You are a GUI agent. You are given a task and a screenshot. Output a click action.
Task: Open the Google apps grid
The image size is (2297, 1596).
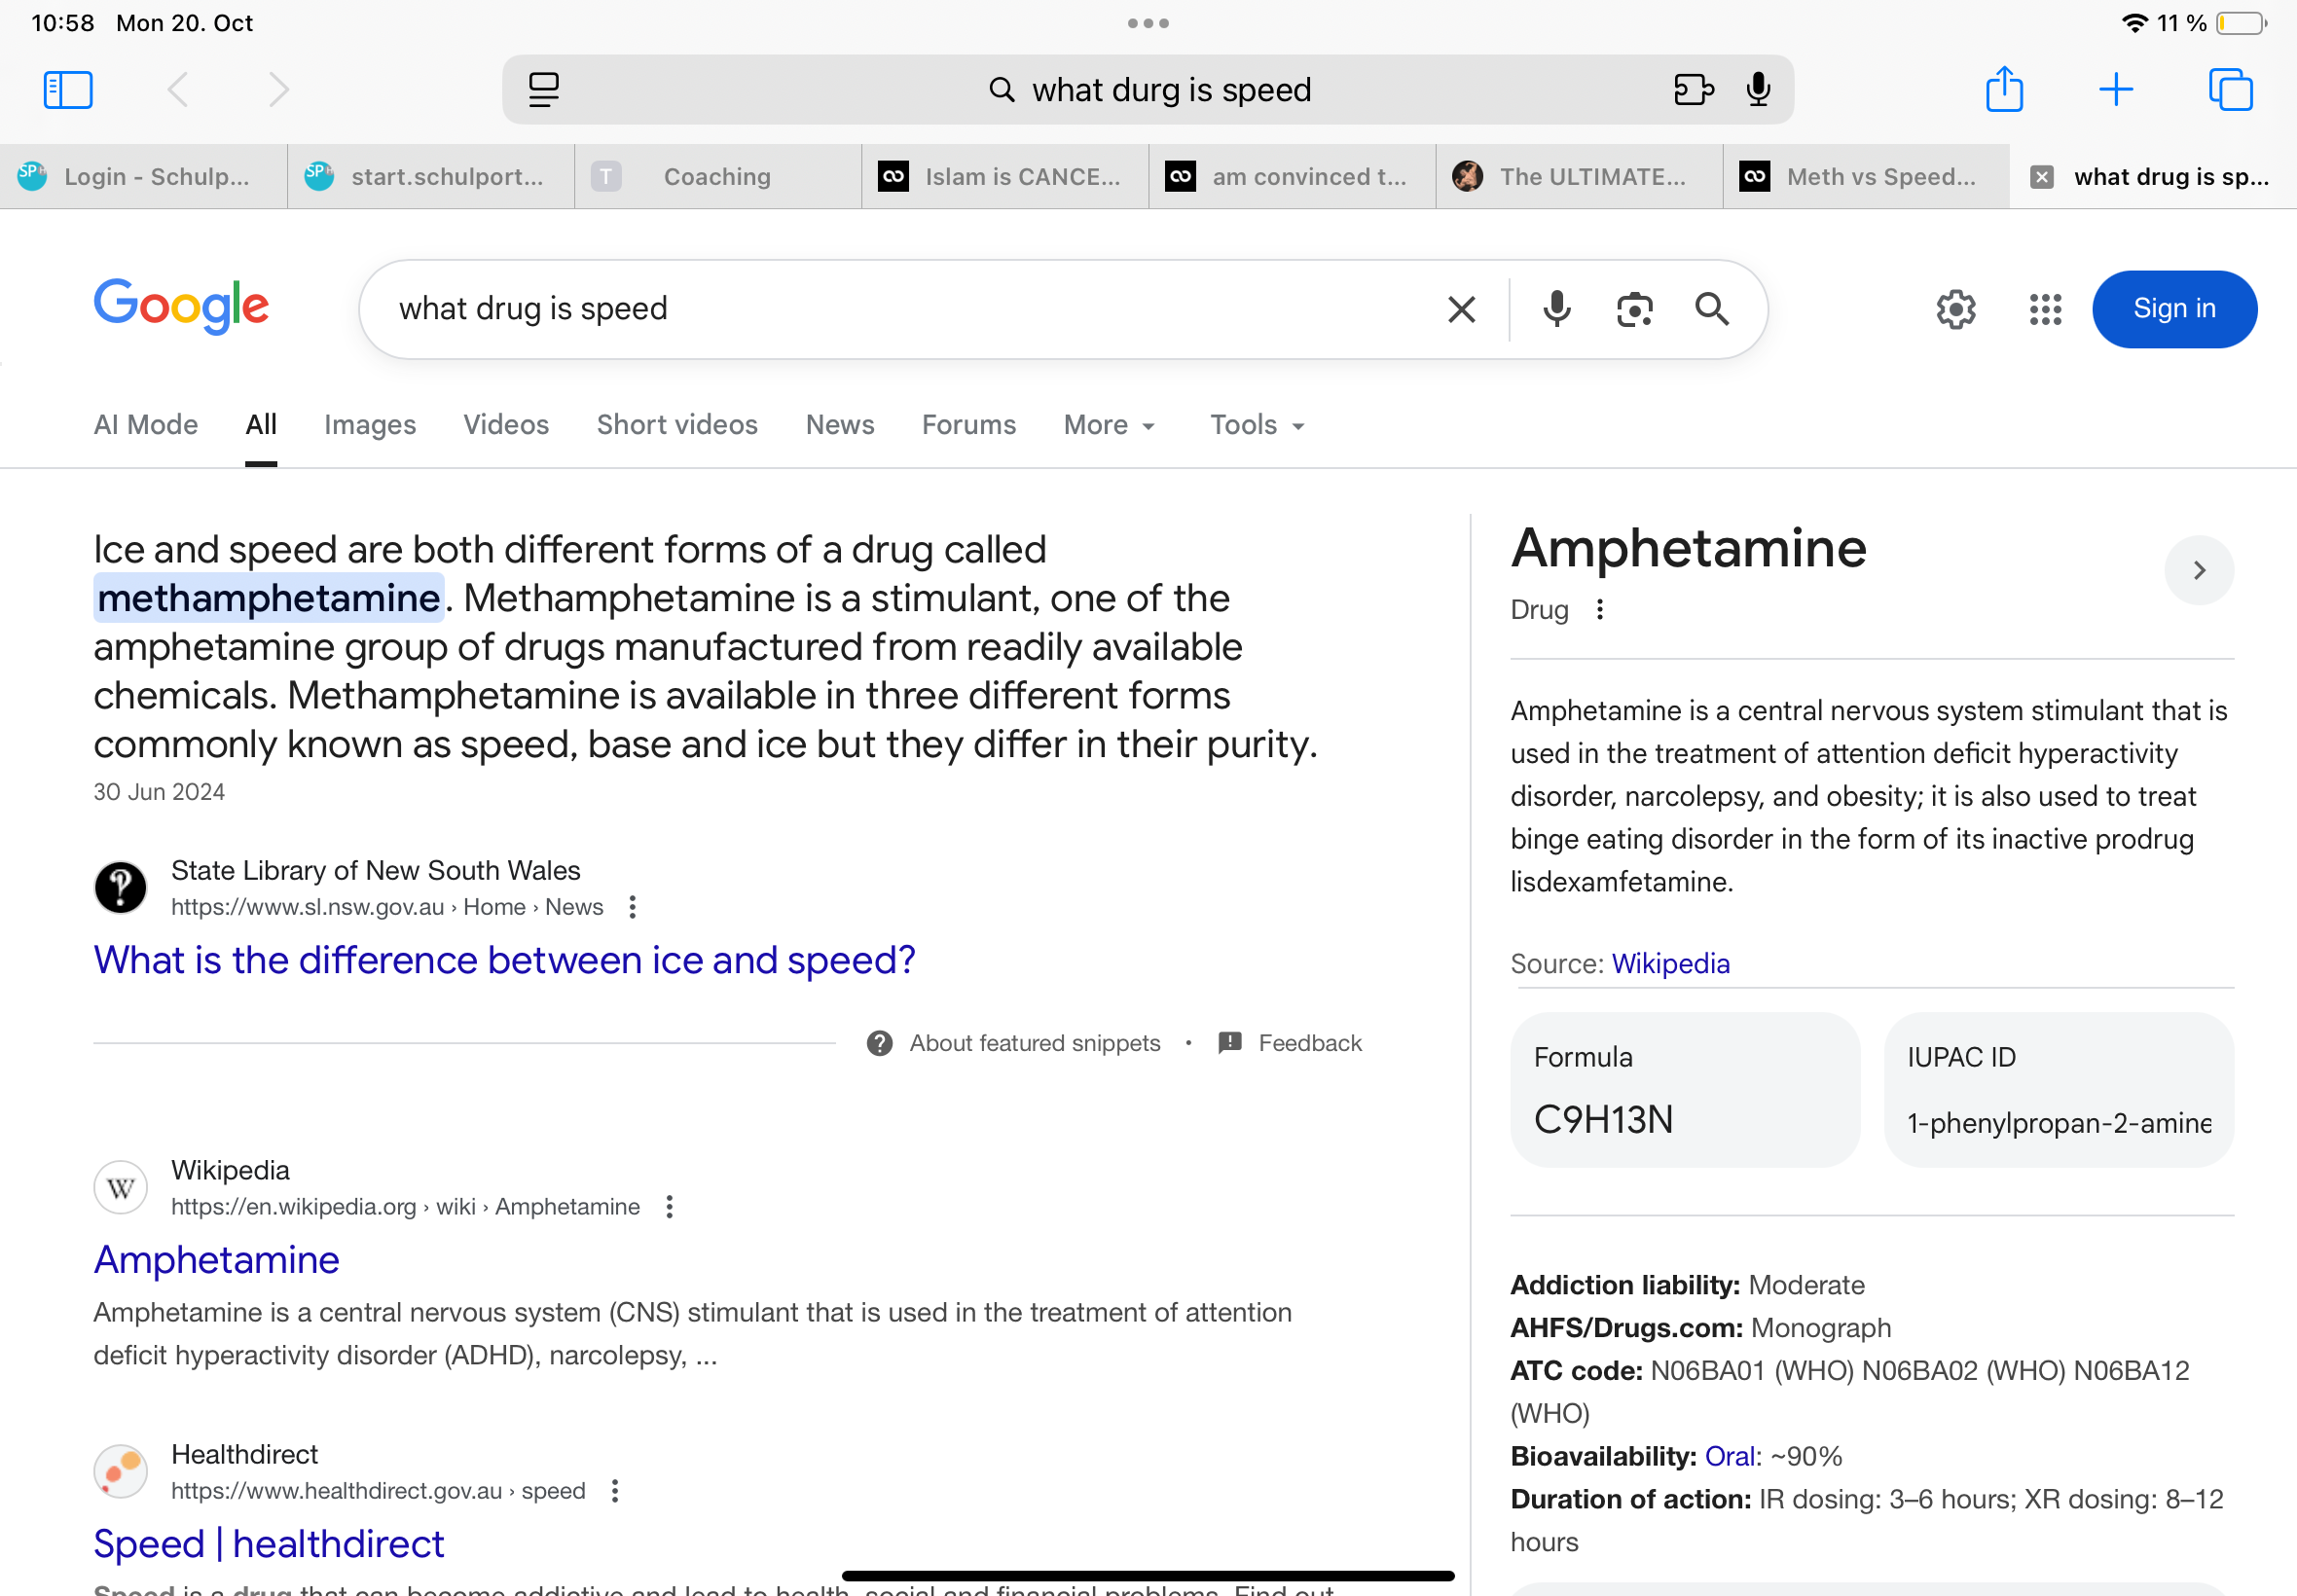coord(2045,310)
